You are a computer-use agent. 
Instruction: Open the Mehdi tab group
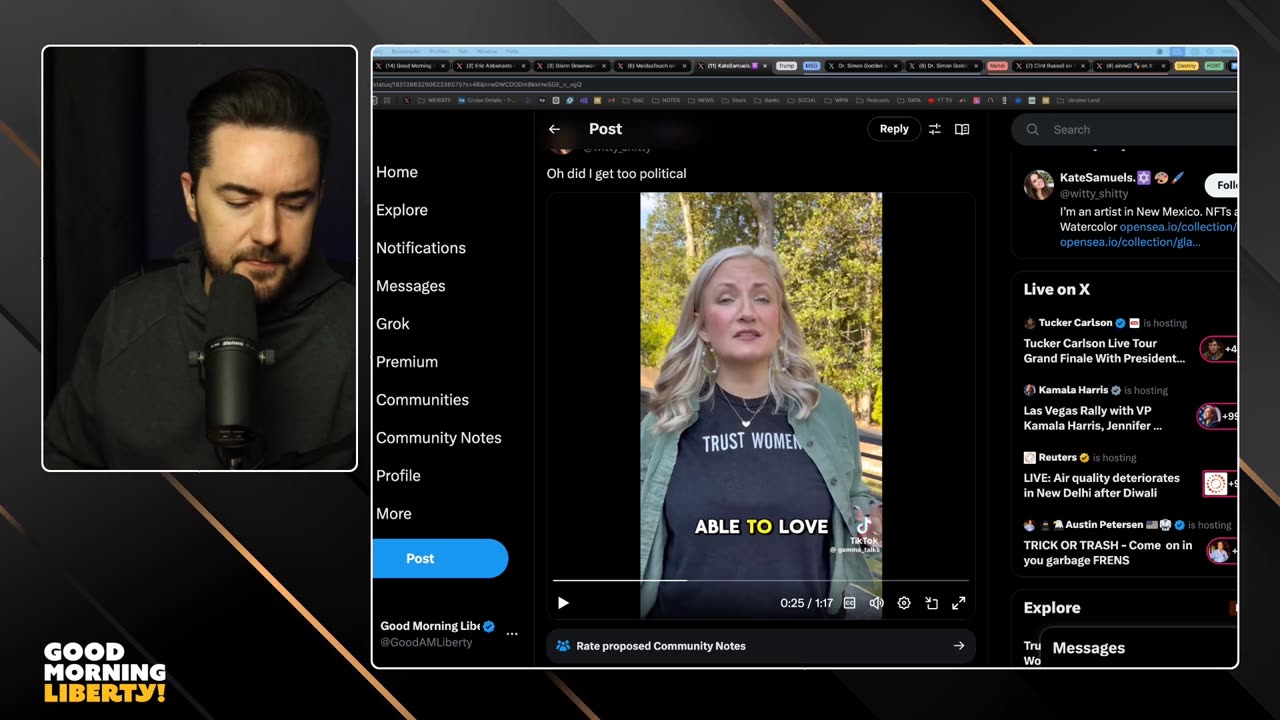click(997, 66)
